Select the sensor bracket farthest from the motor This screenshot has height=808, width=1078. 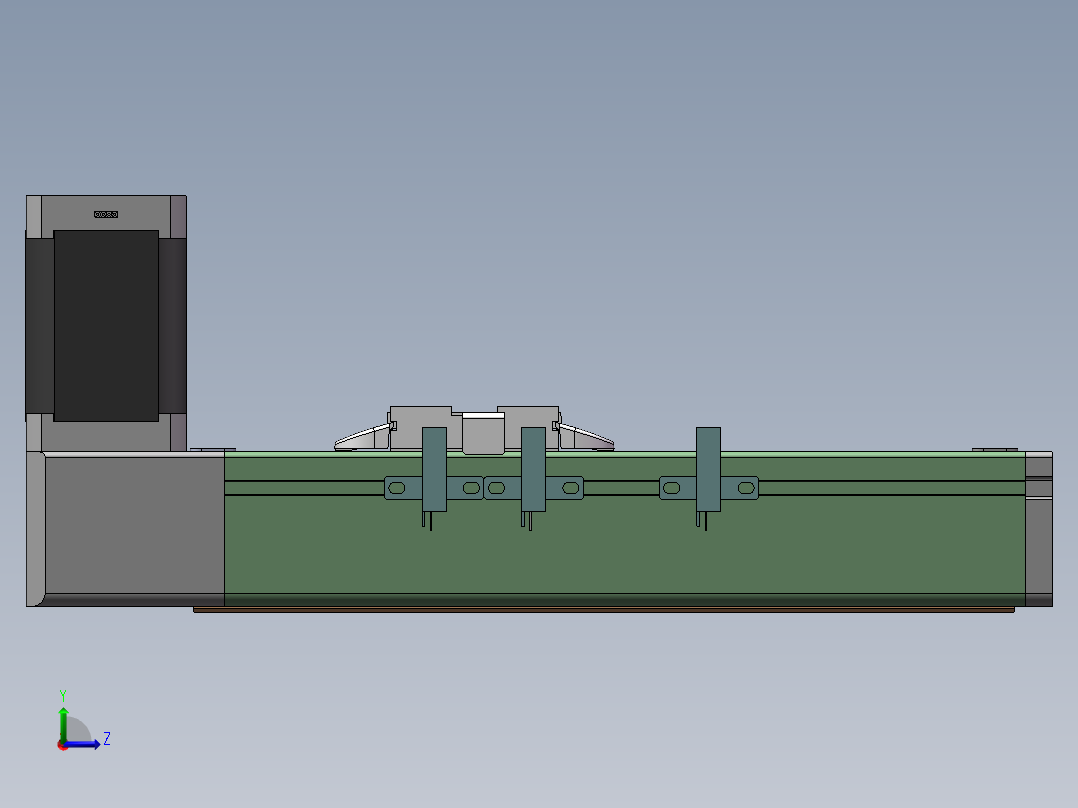709,479
